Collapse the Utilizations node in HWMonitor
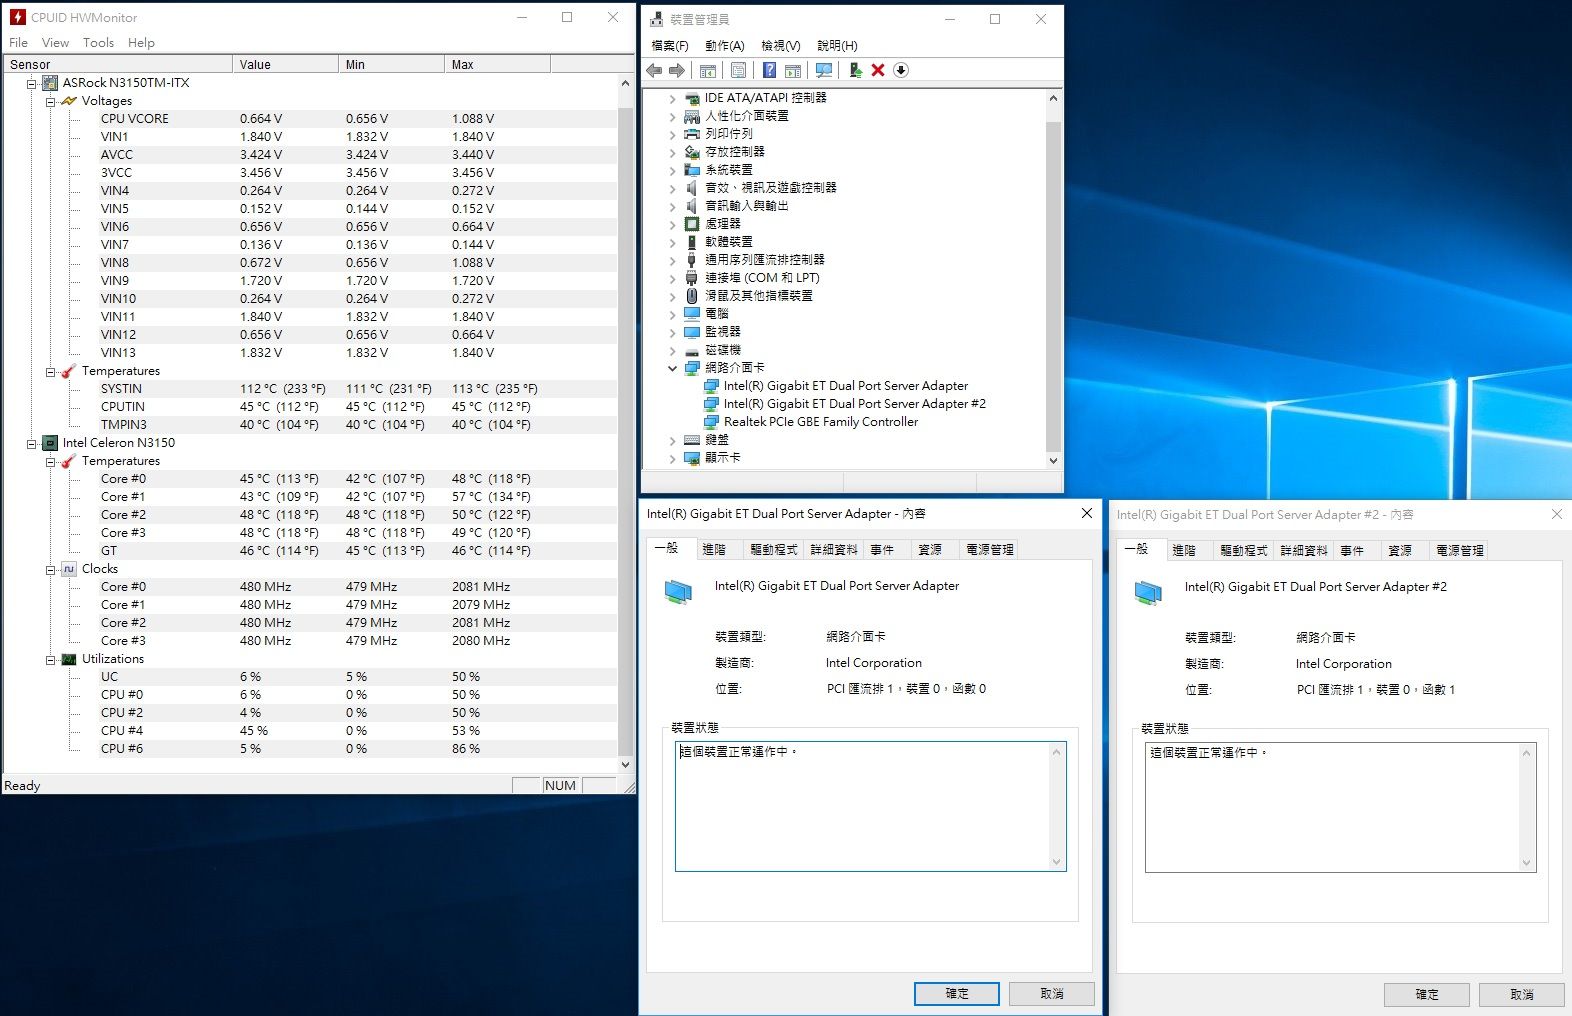 pyautogui.click(x=51, y=659)
